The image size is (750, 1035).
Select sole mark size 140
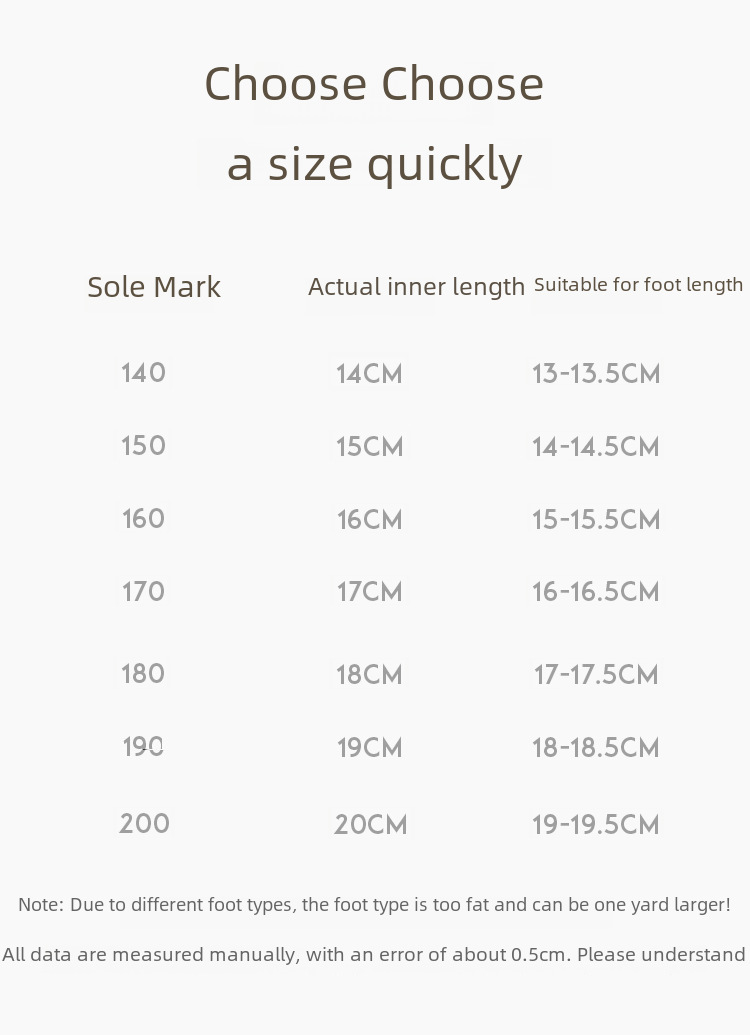tap(143, 373)
